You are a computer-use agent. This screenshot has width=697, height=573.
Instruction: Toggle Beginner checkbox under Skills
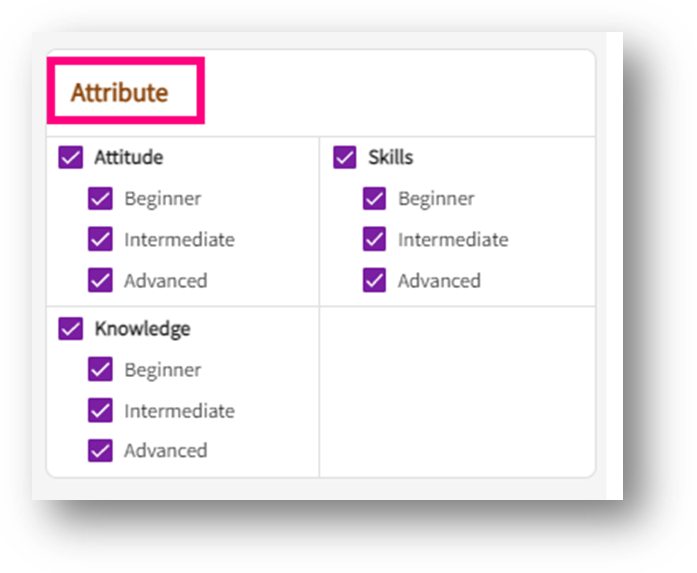[x=374, y=199]
